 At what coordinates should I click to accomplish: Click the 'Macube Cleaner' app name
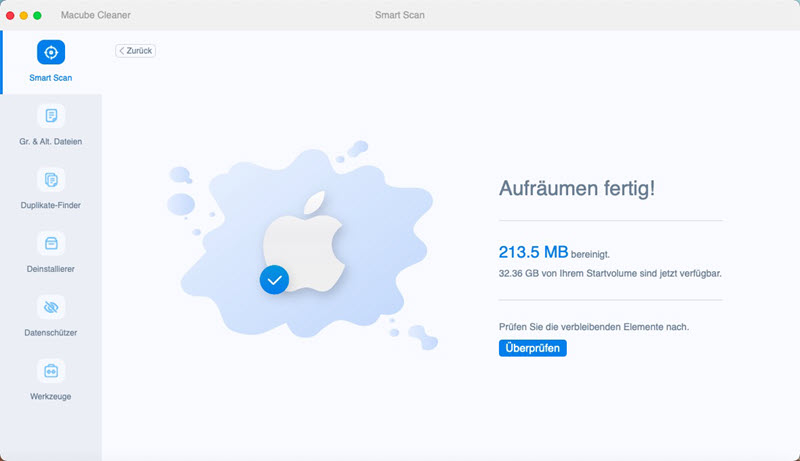tap(96, 15)
